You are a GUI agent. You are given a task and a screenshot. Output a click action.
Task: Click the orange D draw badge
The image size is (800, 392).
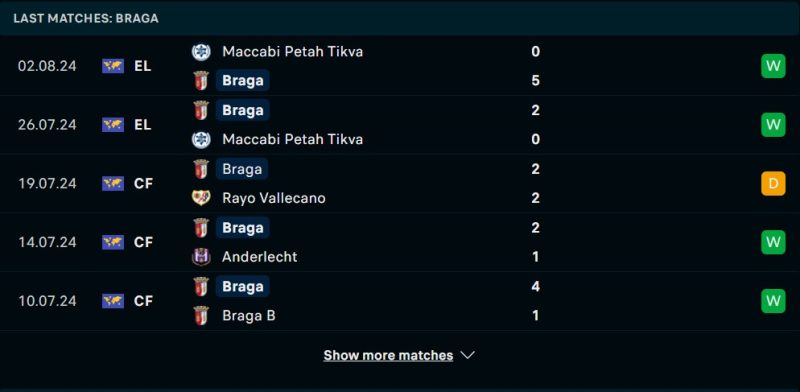click(773, 184)
